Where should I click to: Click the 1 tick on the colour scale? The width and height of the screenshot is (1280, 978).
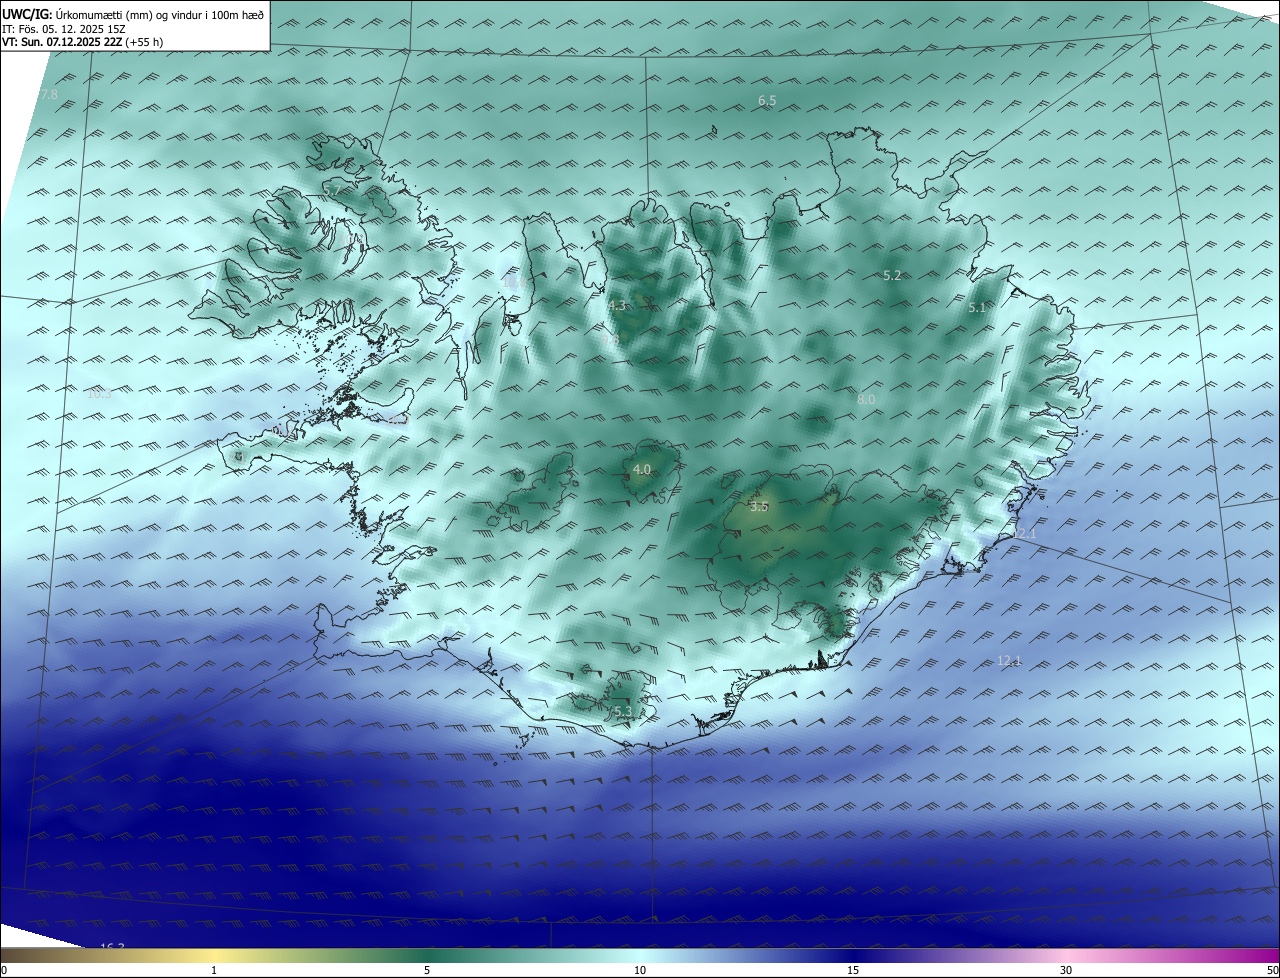point(214,970)
